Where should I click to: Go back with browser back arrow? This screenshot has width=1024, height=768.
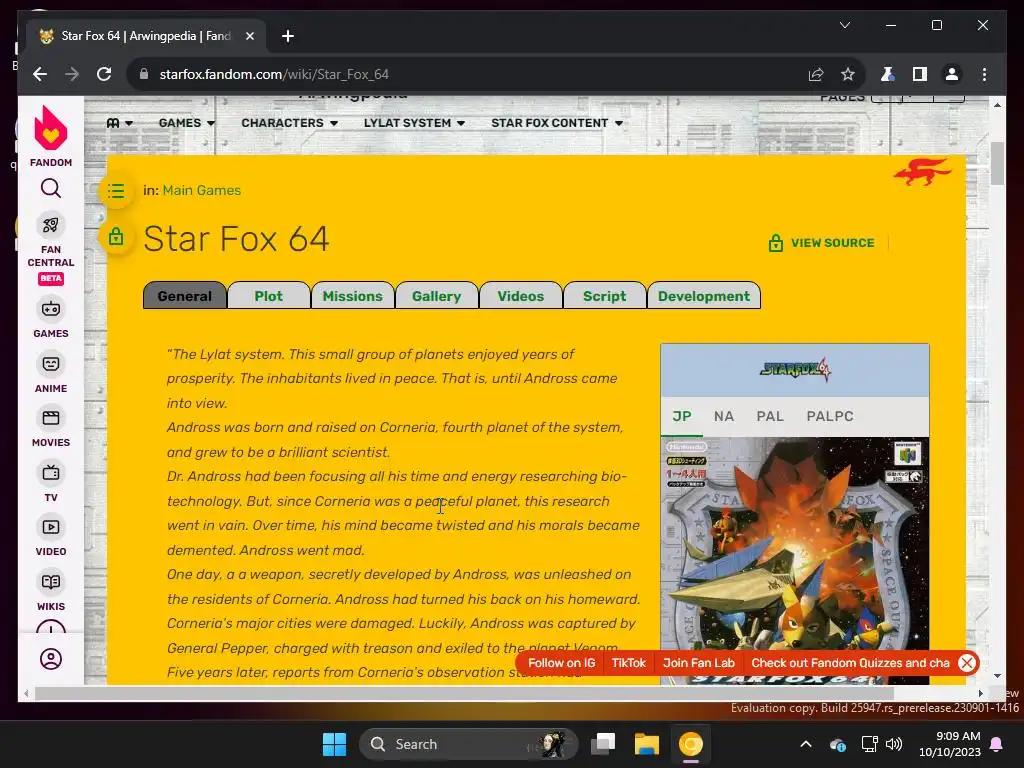(x=40, y=74)
